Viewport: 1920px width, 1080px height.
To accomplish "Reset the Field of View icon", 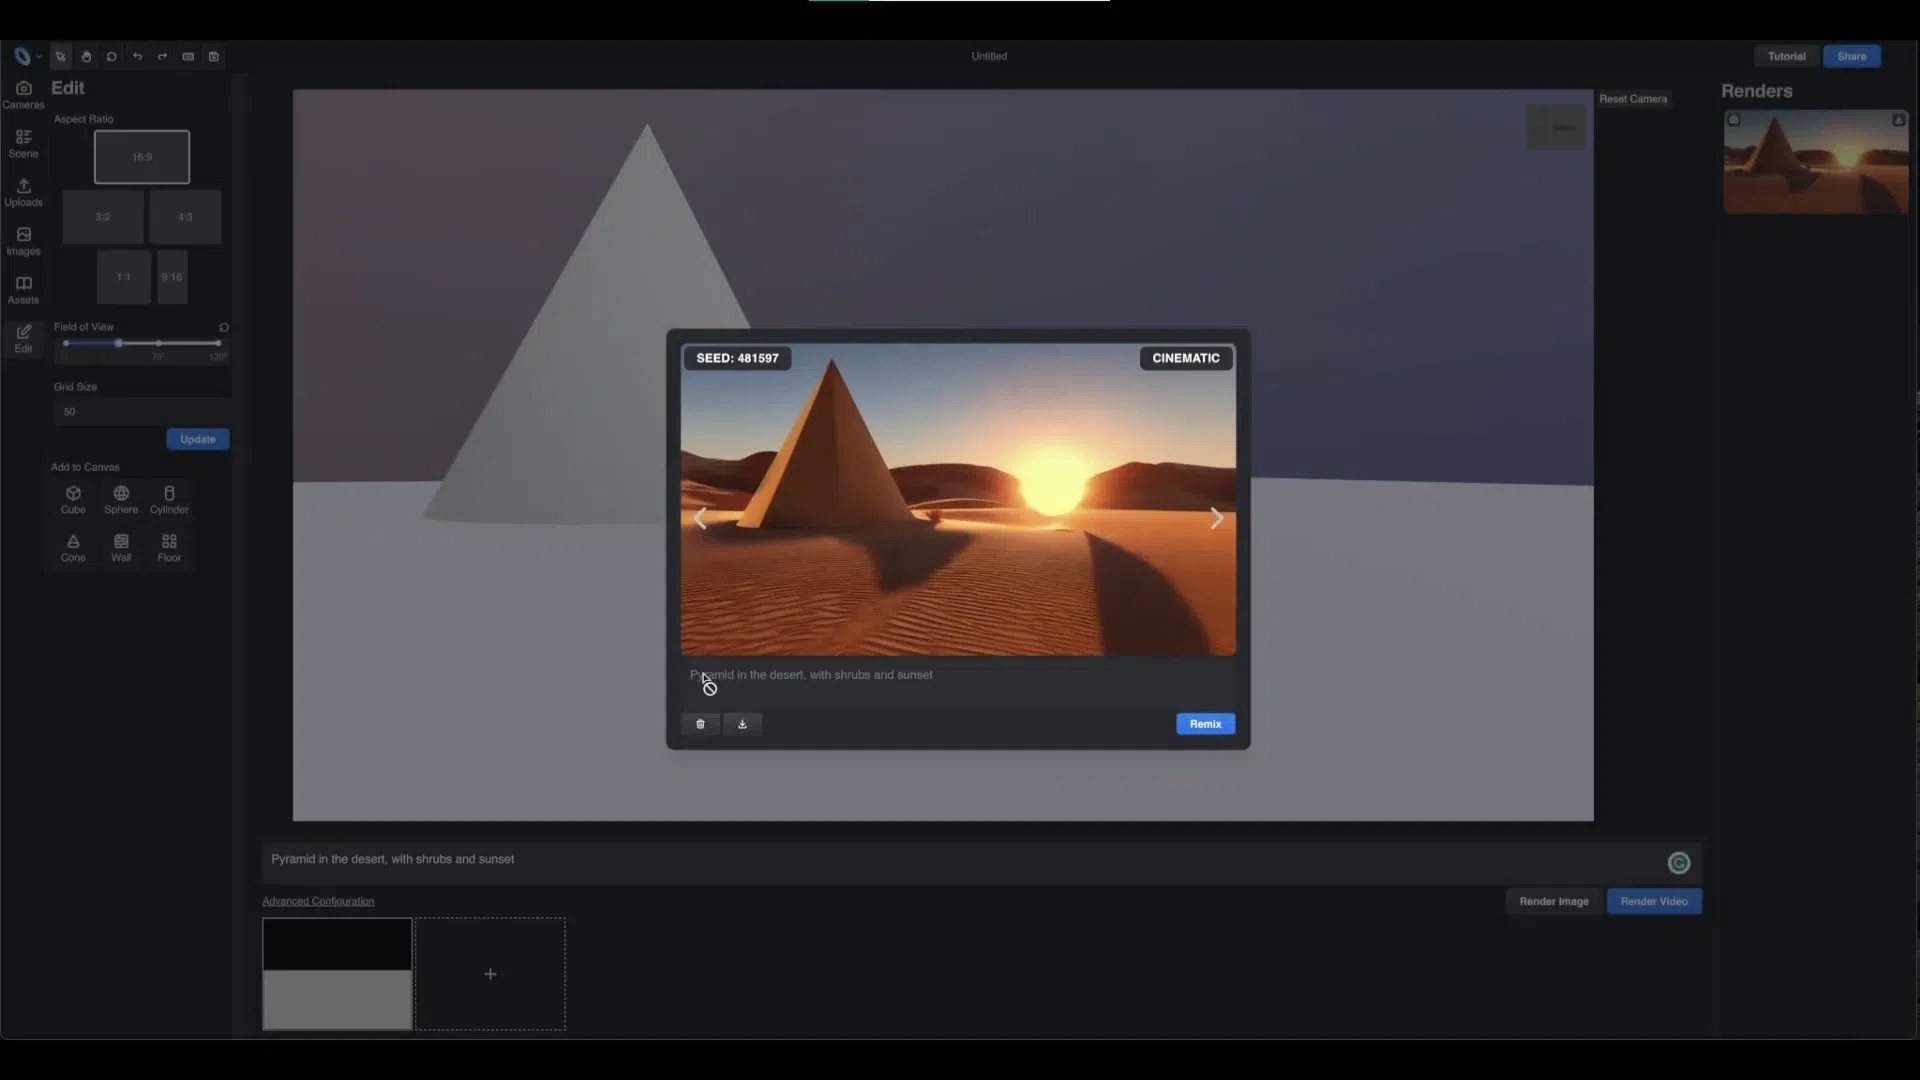I will click(224, 327).
